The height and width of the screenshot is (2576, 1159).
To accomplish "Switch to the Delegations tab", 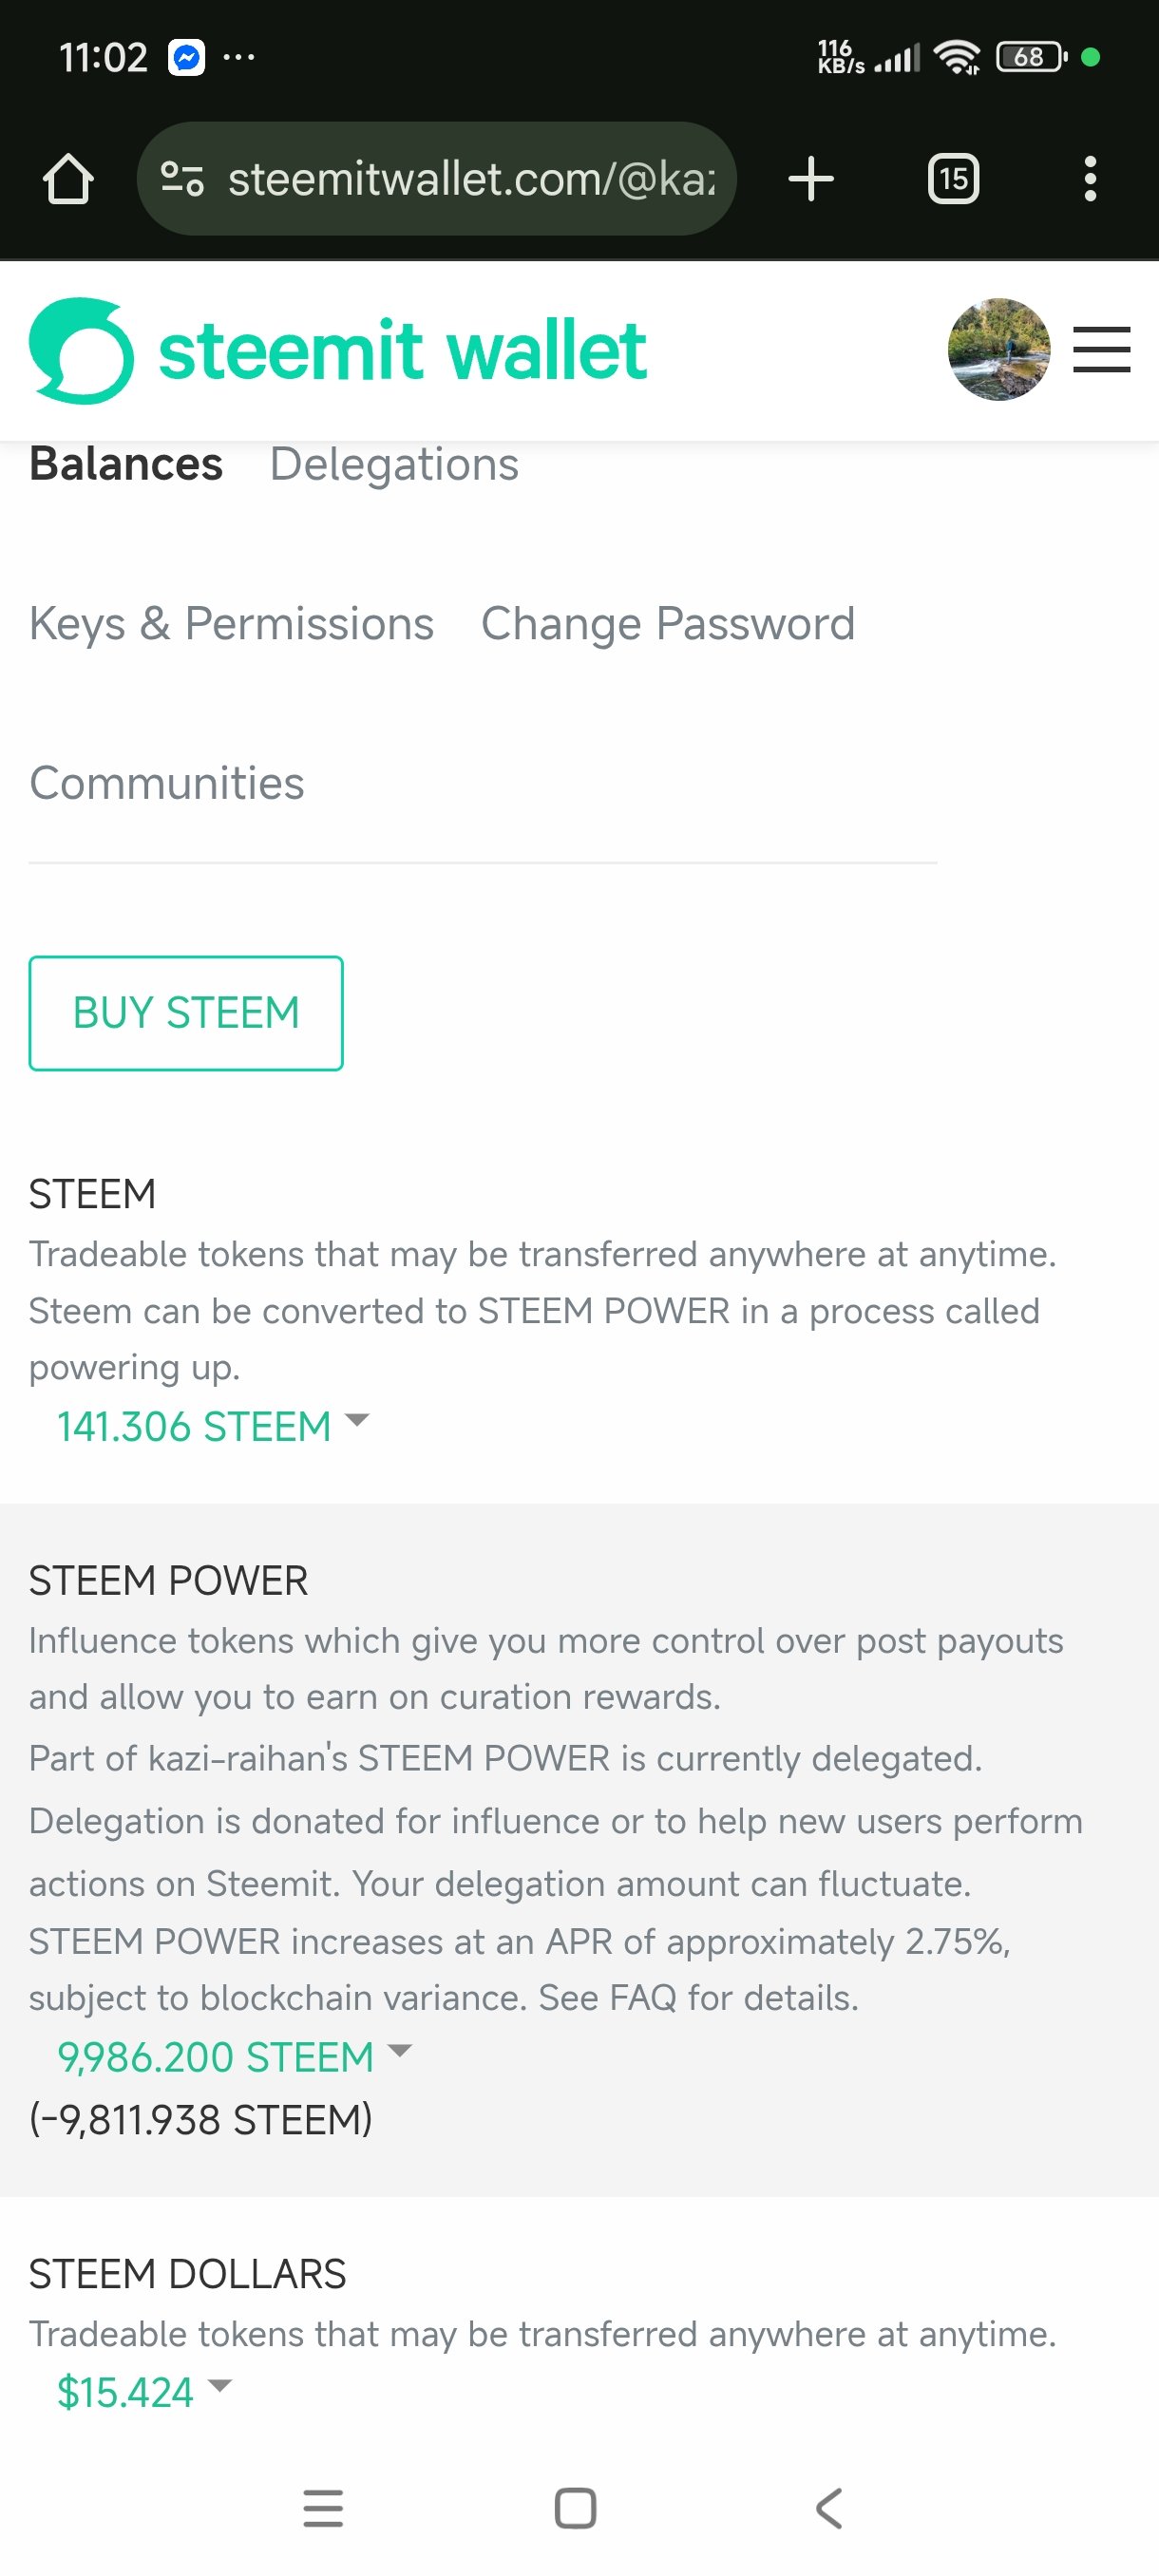I will point(394,465).
